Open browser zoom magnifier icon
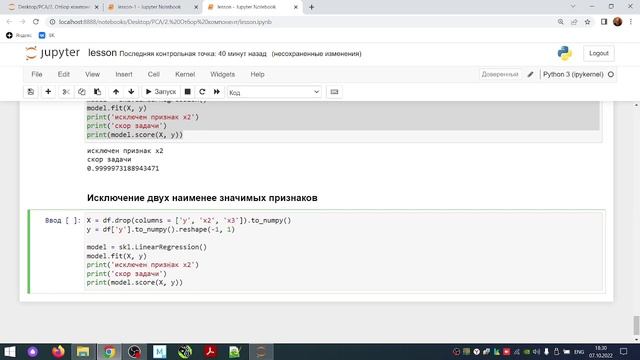The image size is (640, 360). (x=560, y=22)
